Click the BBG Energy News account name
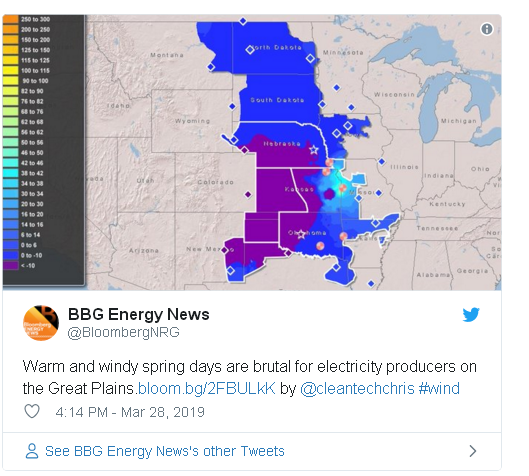The image size is (529, 476). (x=139, y=314)
